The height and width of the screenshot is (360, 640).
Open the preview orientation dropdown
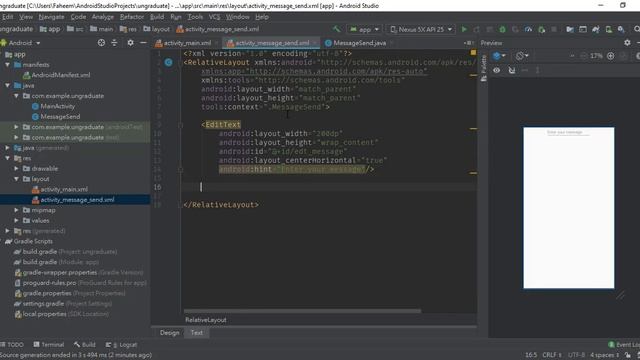pos(522,56)
